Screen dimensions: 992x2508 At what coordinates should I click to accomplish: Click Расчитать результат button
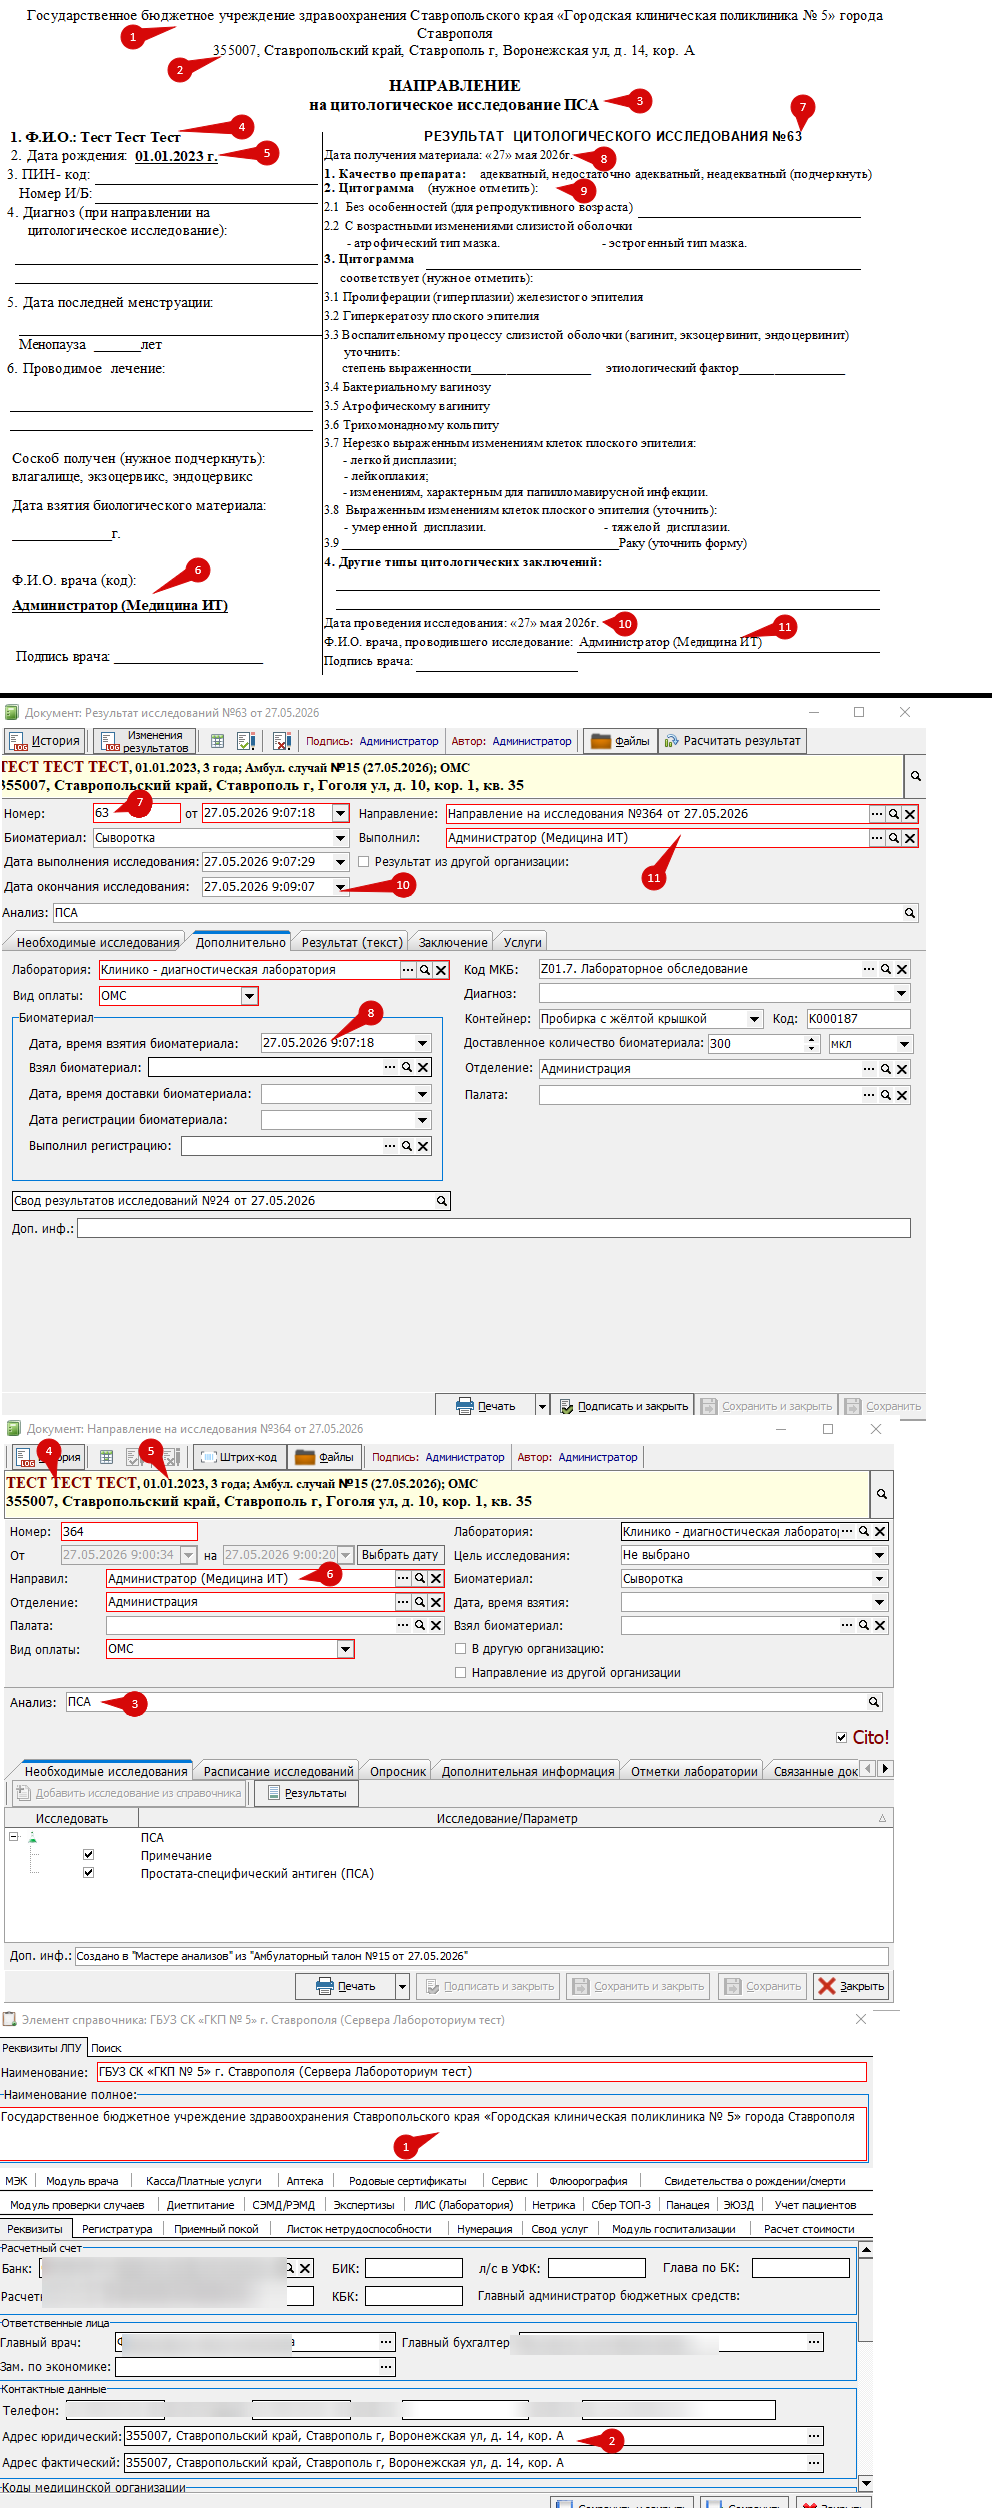coord(732,741)
